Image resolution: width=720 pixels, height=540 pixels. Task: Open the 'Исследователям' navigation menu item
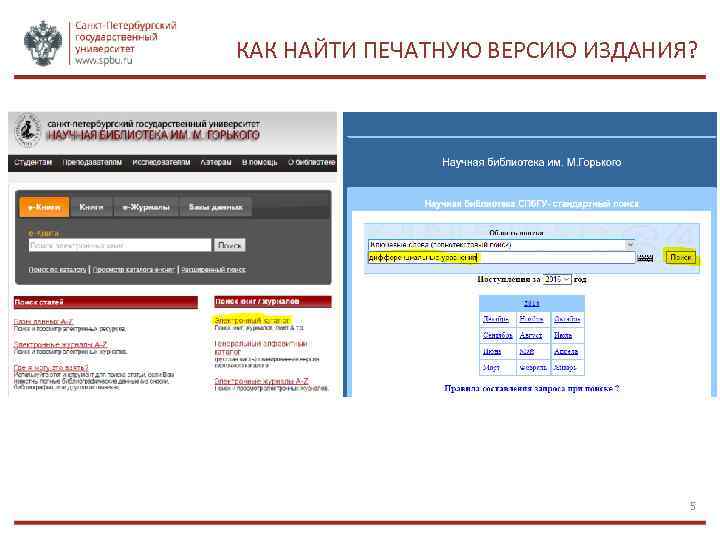pos(161,163)
